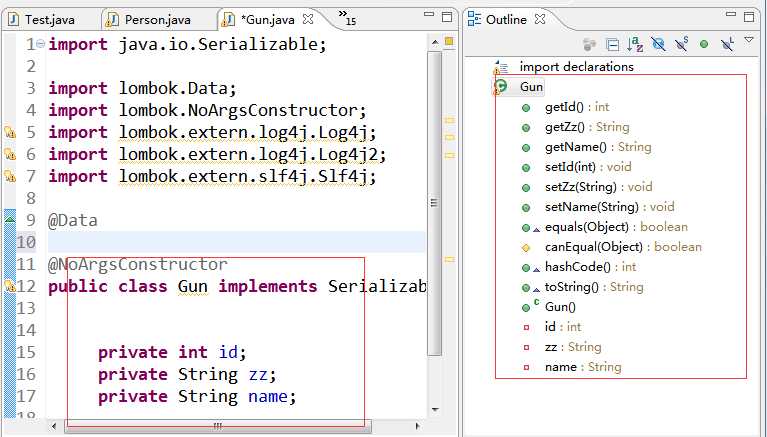Toggle Hide Fields in Outline toolbar
Viewport: 767px width, 437px height.
[x=658, y=45]
